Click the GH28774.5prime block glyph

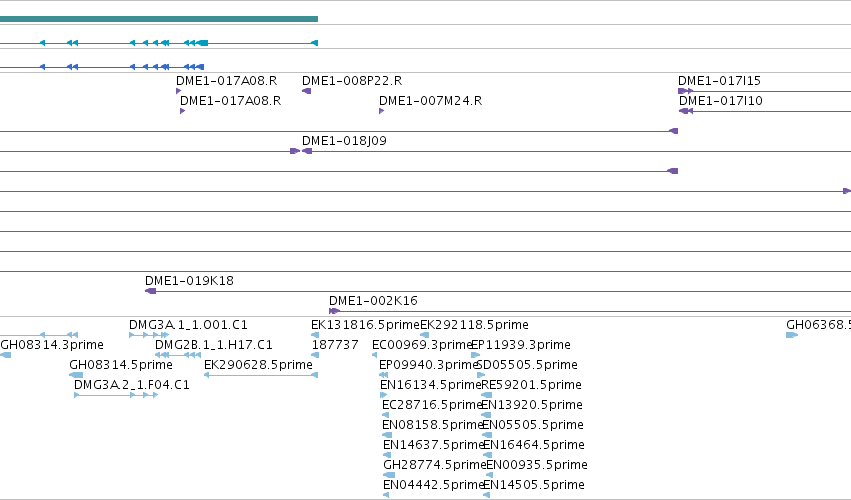pos(389,475)
